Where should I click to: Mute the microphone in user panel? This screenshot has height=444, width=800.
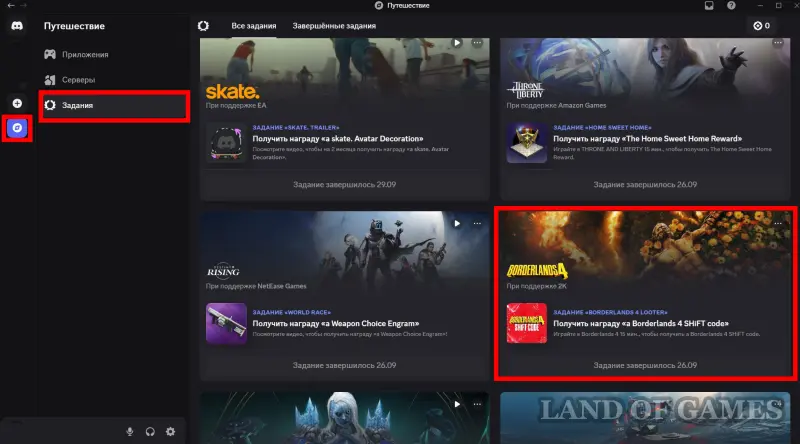(129, 431)
